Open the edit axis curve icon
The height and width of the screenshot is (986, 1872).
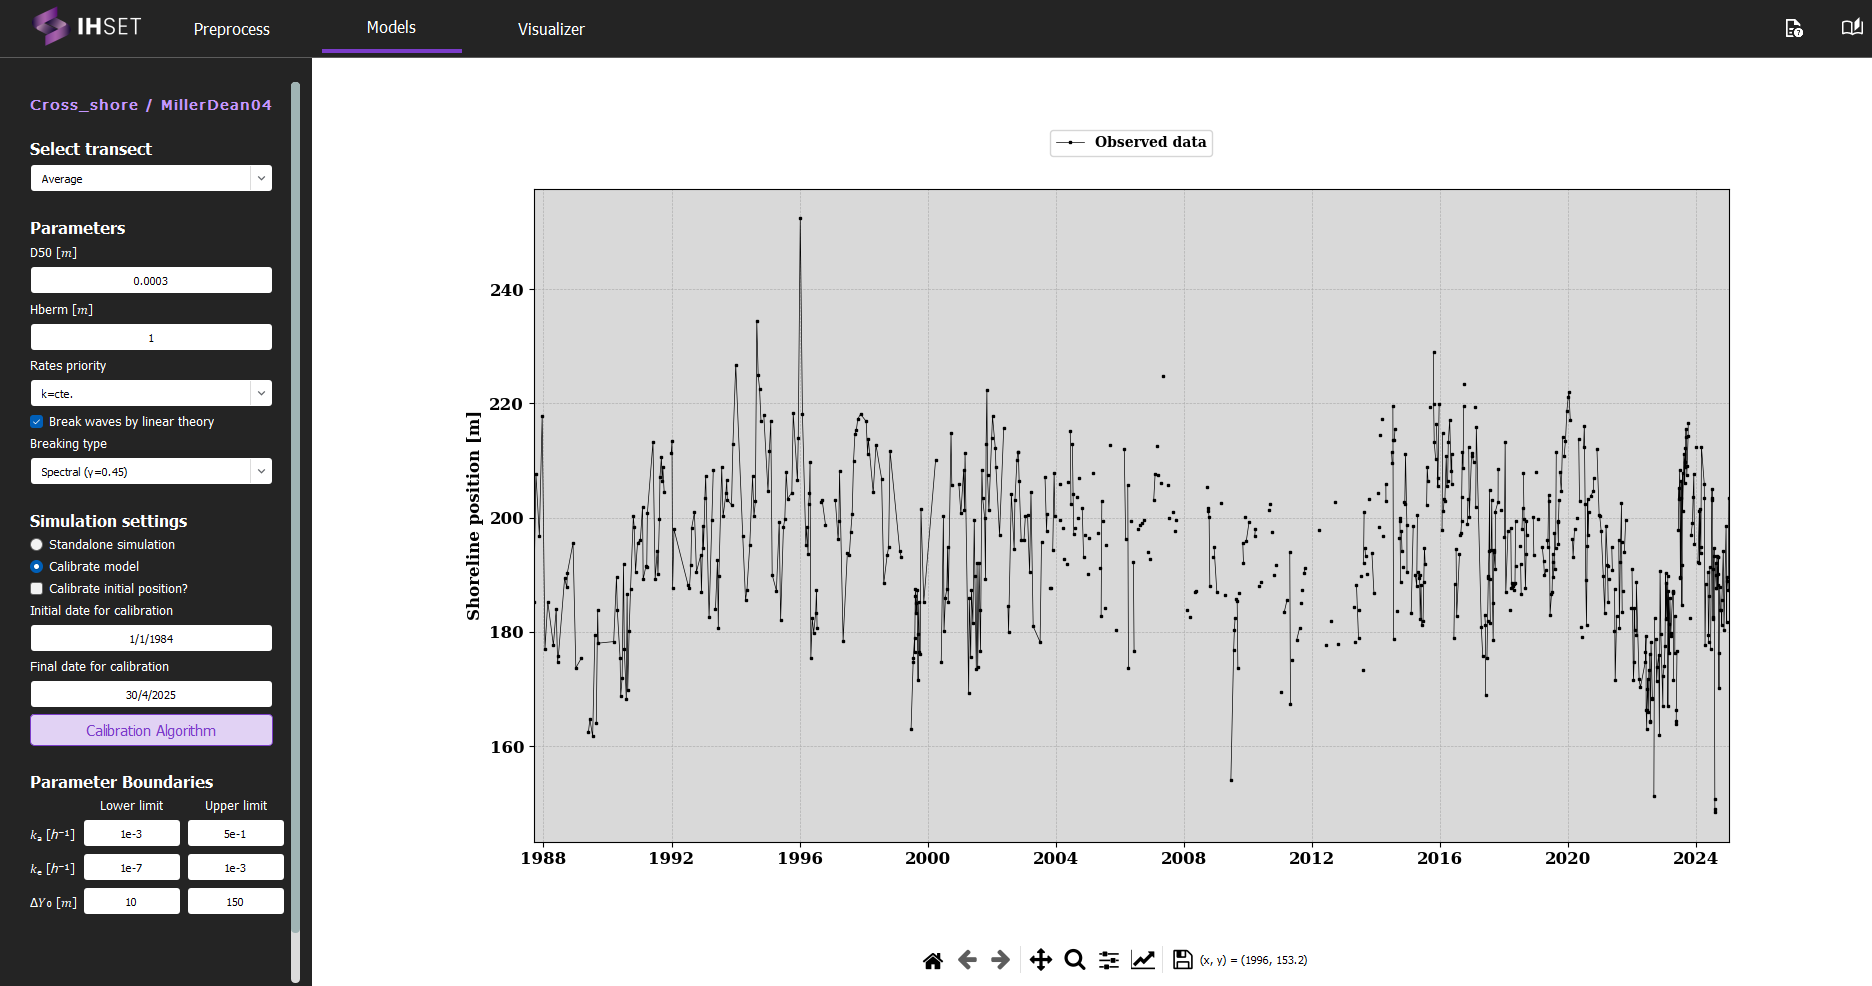click(1143, 960)
